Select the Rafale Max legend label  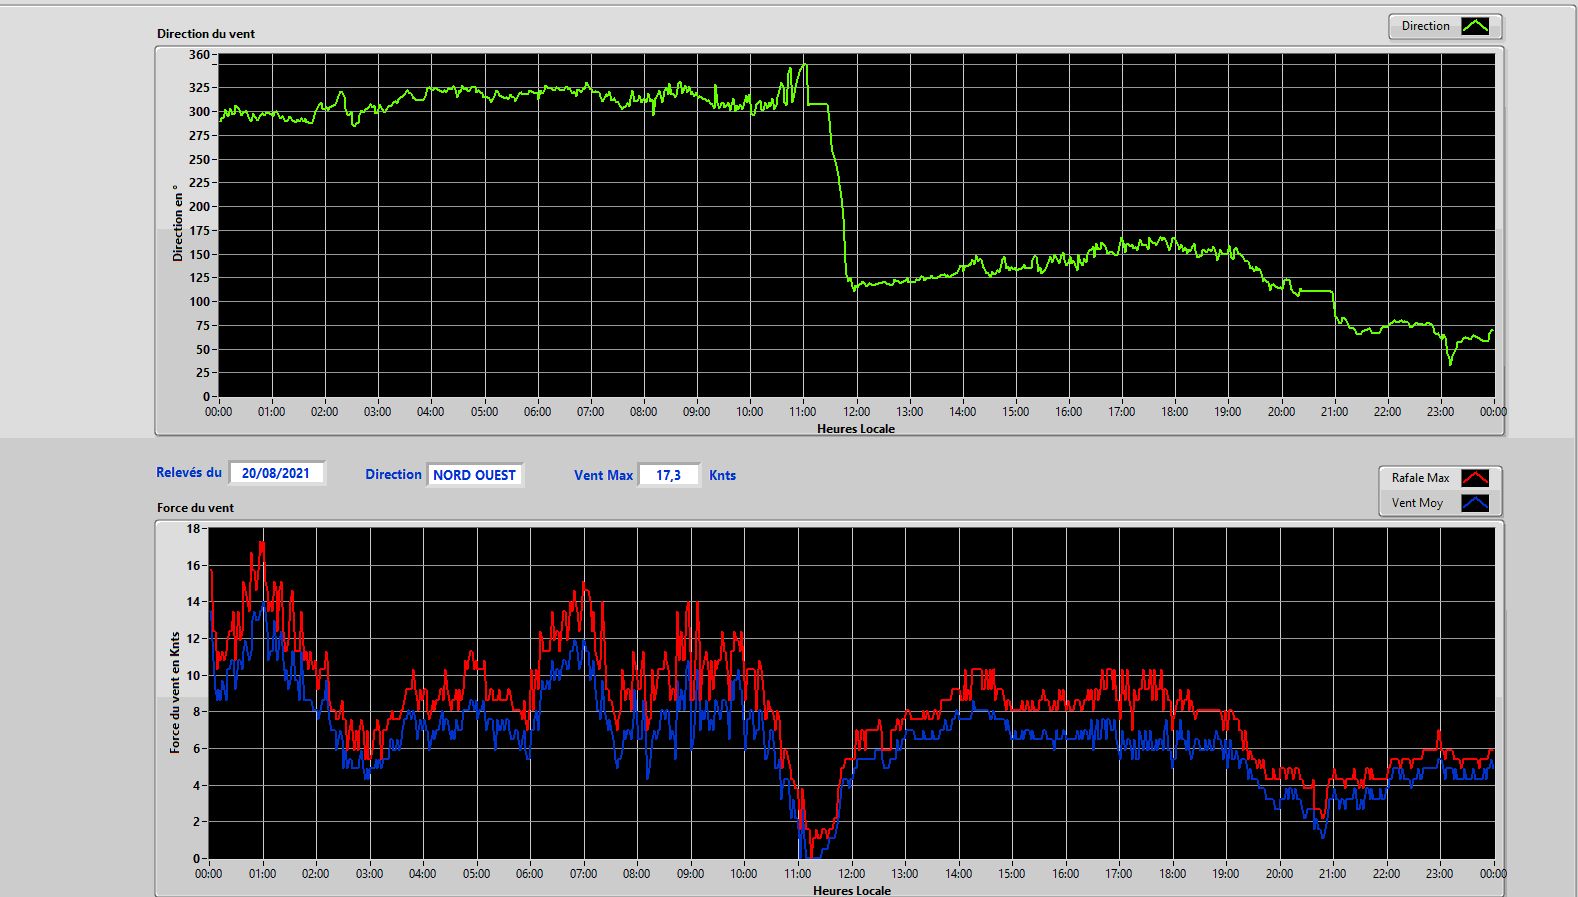click(1420, 478)
